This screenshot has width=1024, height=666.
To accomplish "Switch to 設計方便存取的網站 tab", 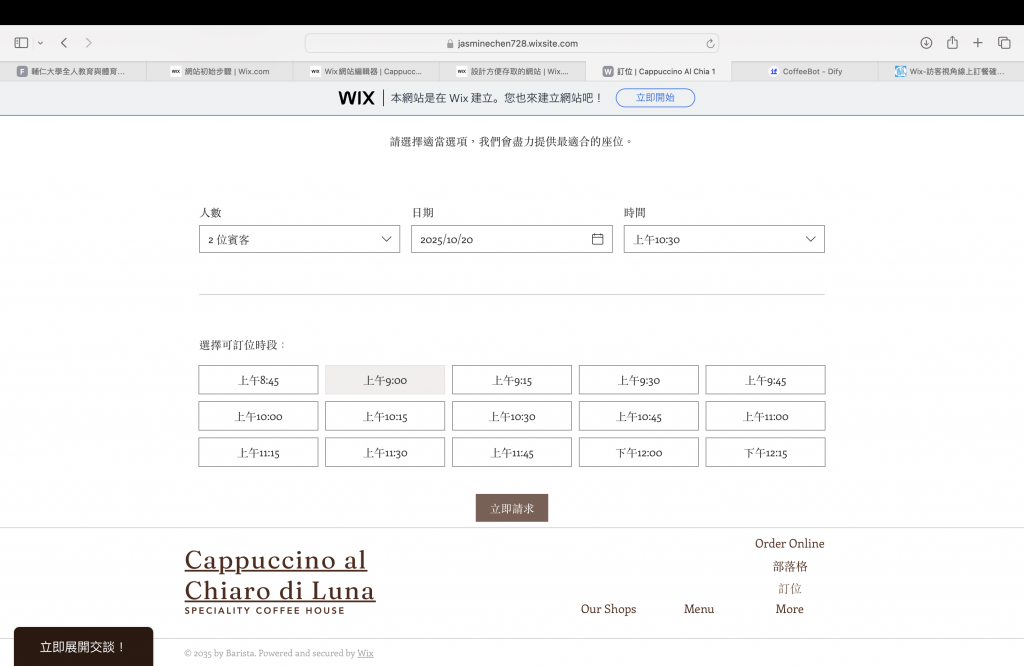I will [x=512, y=71].
